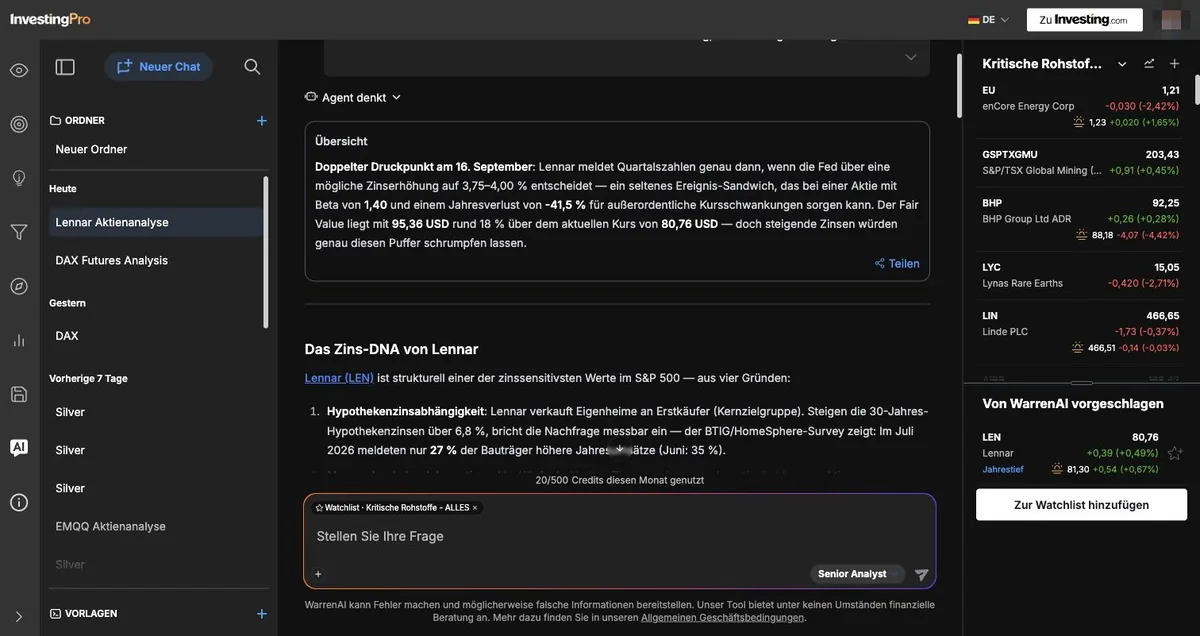
Task: Select the Lennar Aktienanalyse chat
Action: (x=156, y=222)
